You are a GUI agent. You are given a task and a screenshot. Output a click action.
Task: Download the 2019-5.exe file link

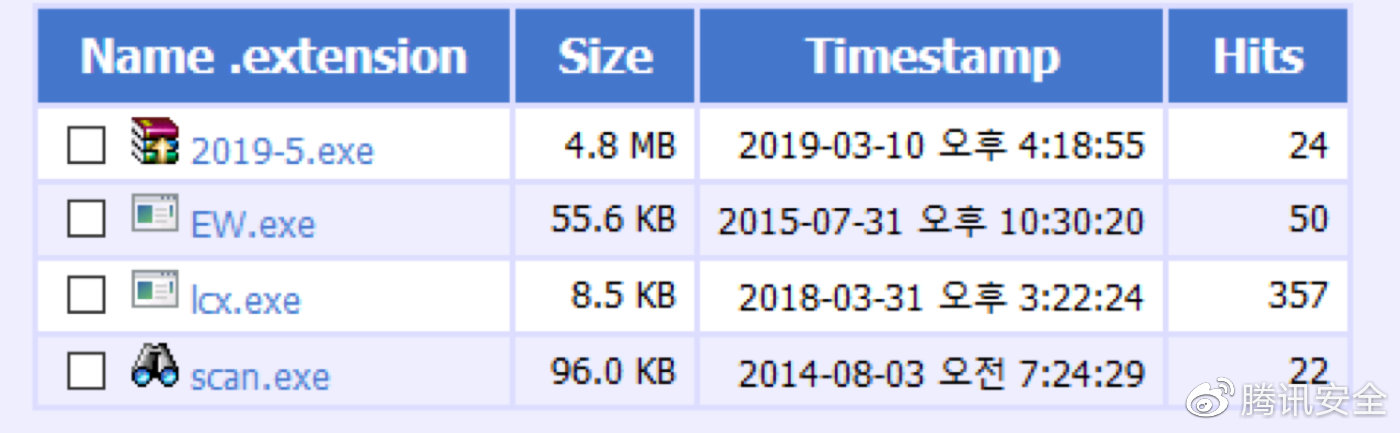click(282, 151)
